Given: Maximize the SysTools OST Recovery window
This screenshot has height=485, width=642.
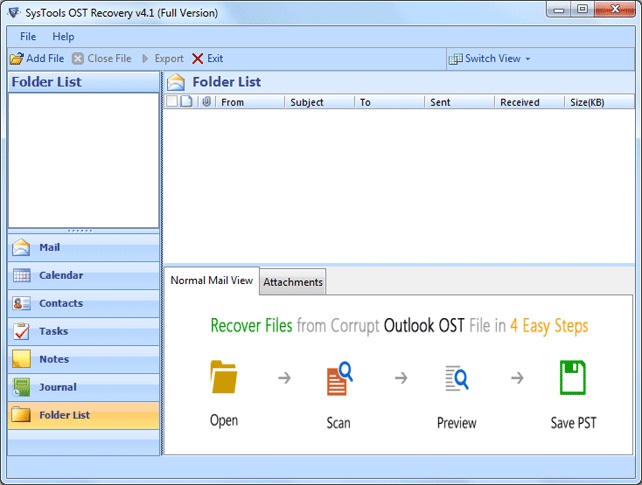Looking at the screenshot, I should 582,9.
